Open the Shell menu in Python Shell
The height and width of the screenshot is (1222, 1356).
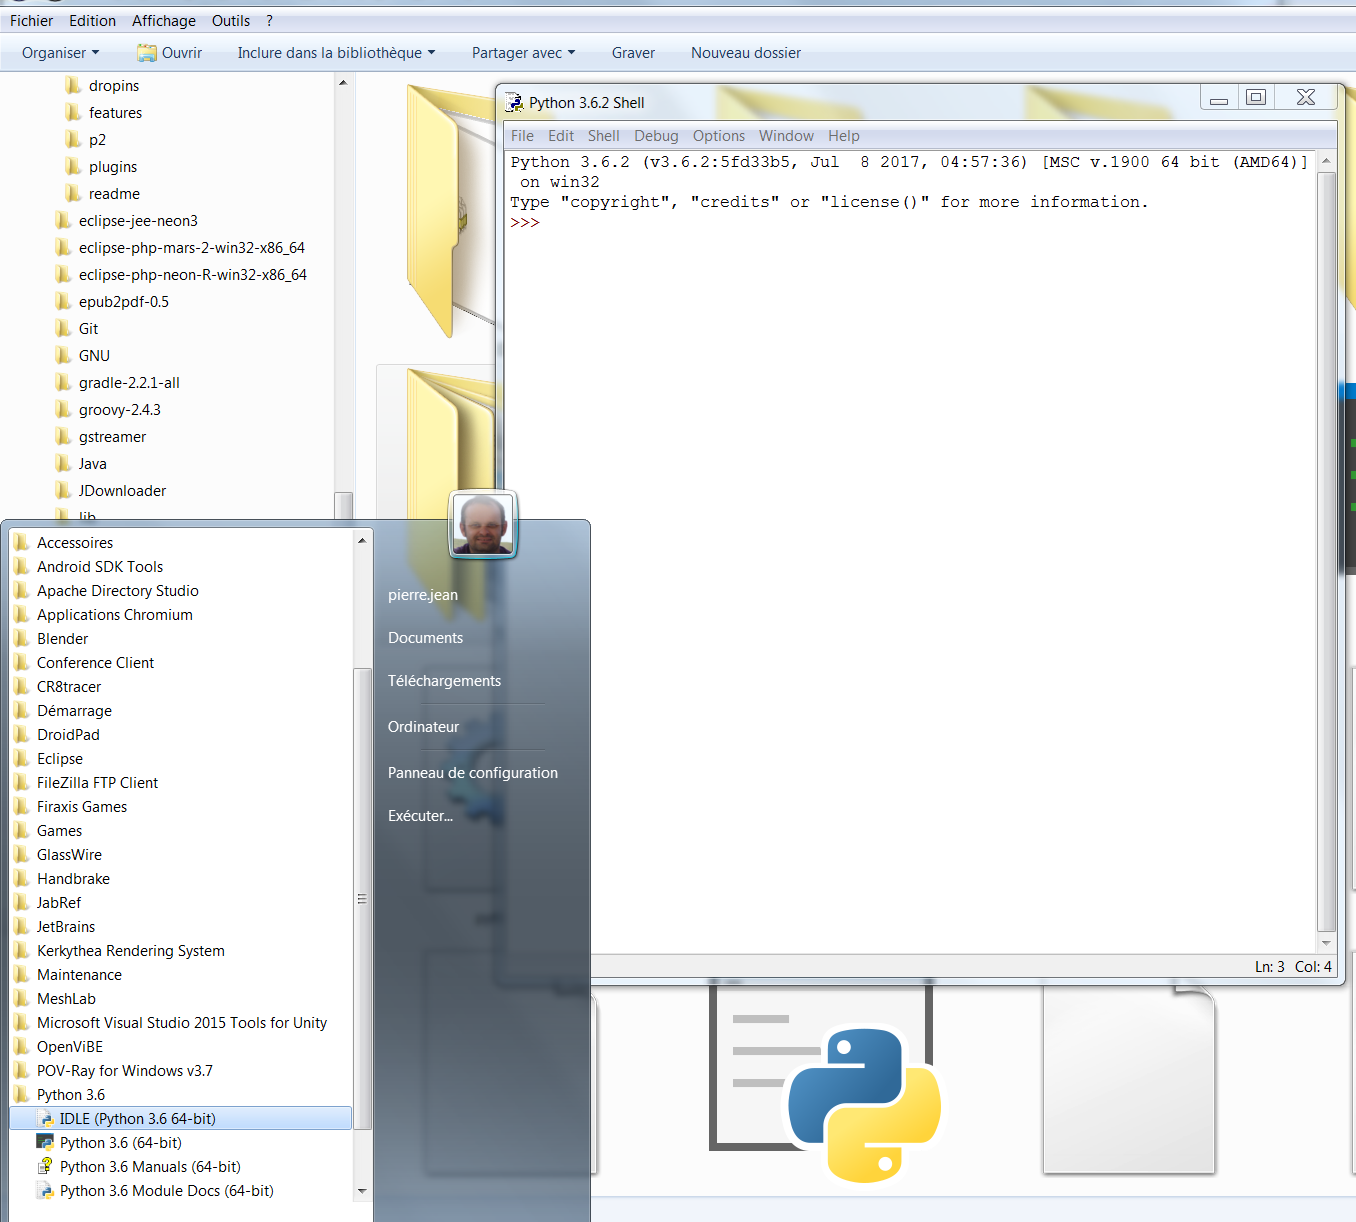[604, 136]
